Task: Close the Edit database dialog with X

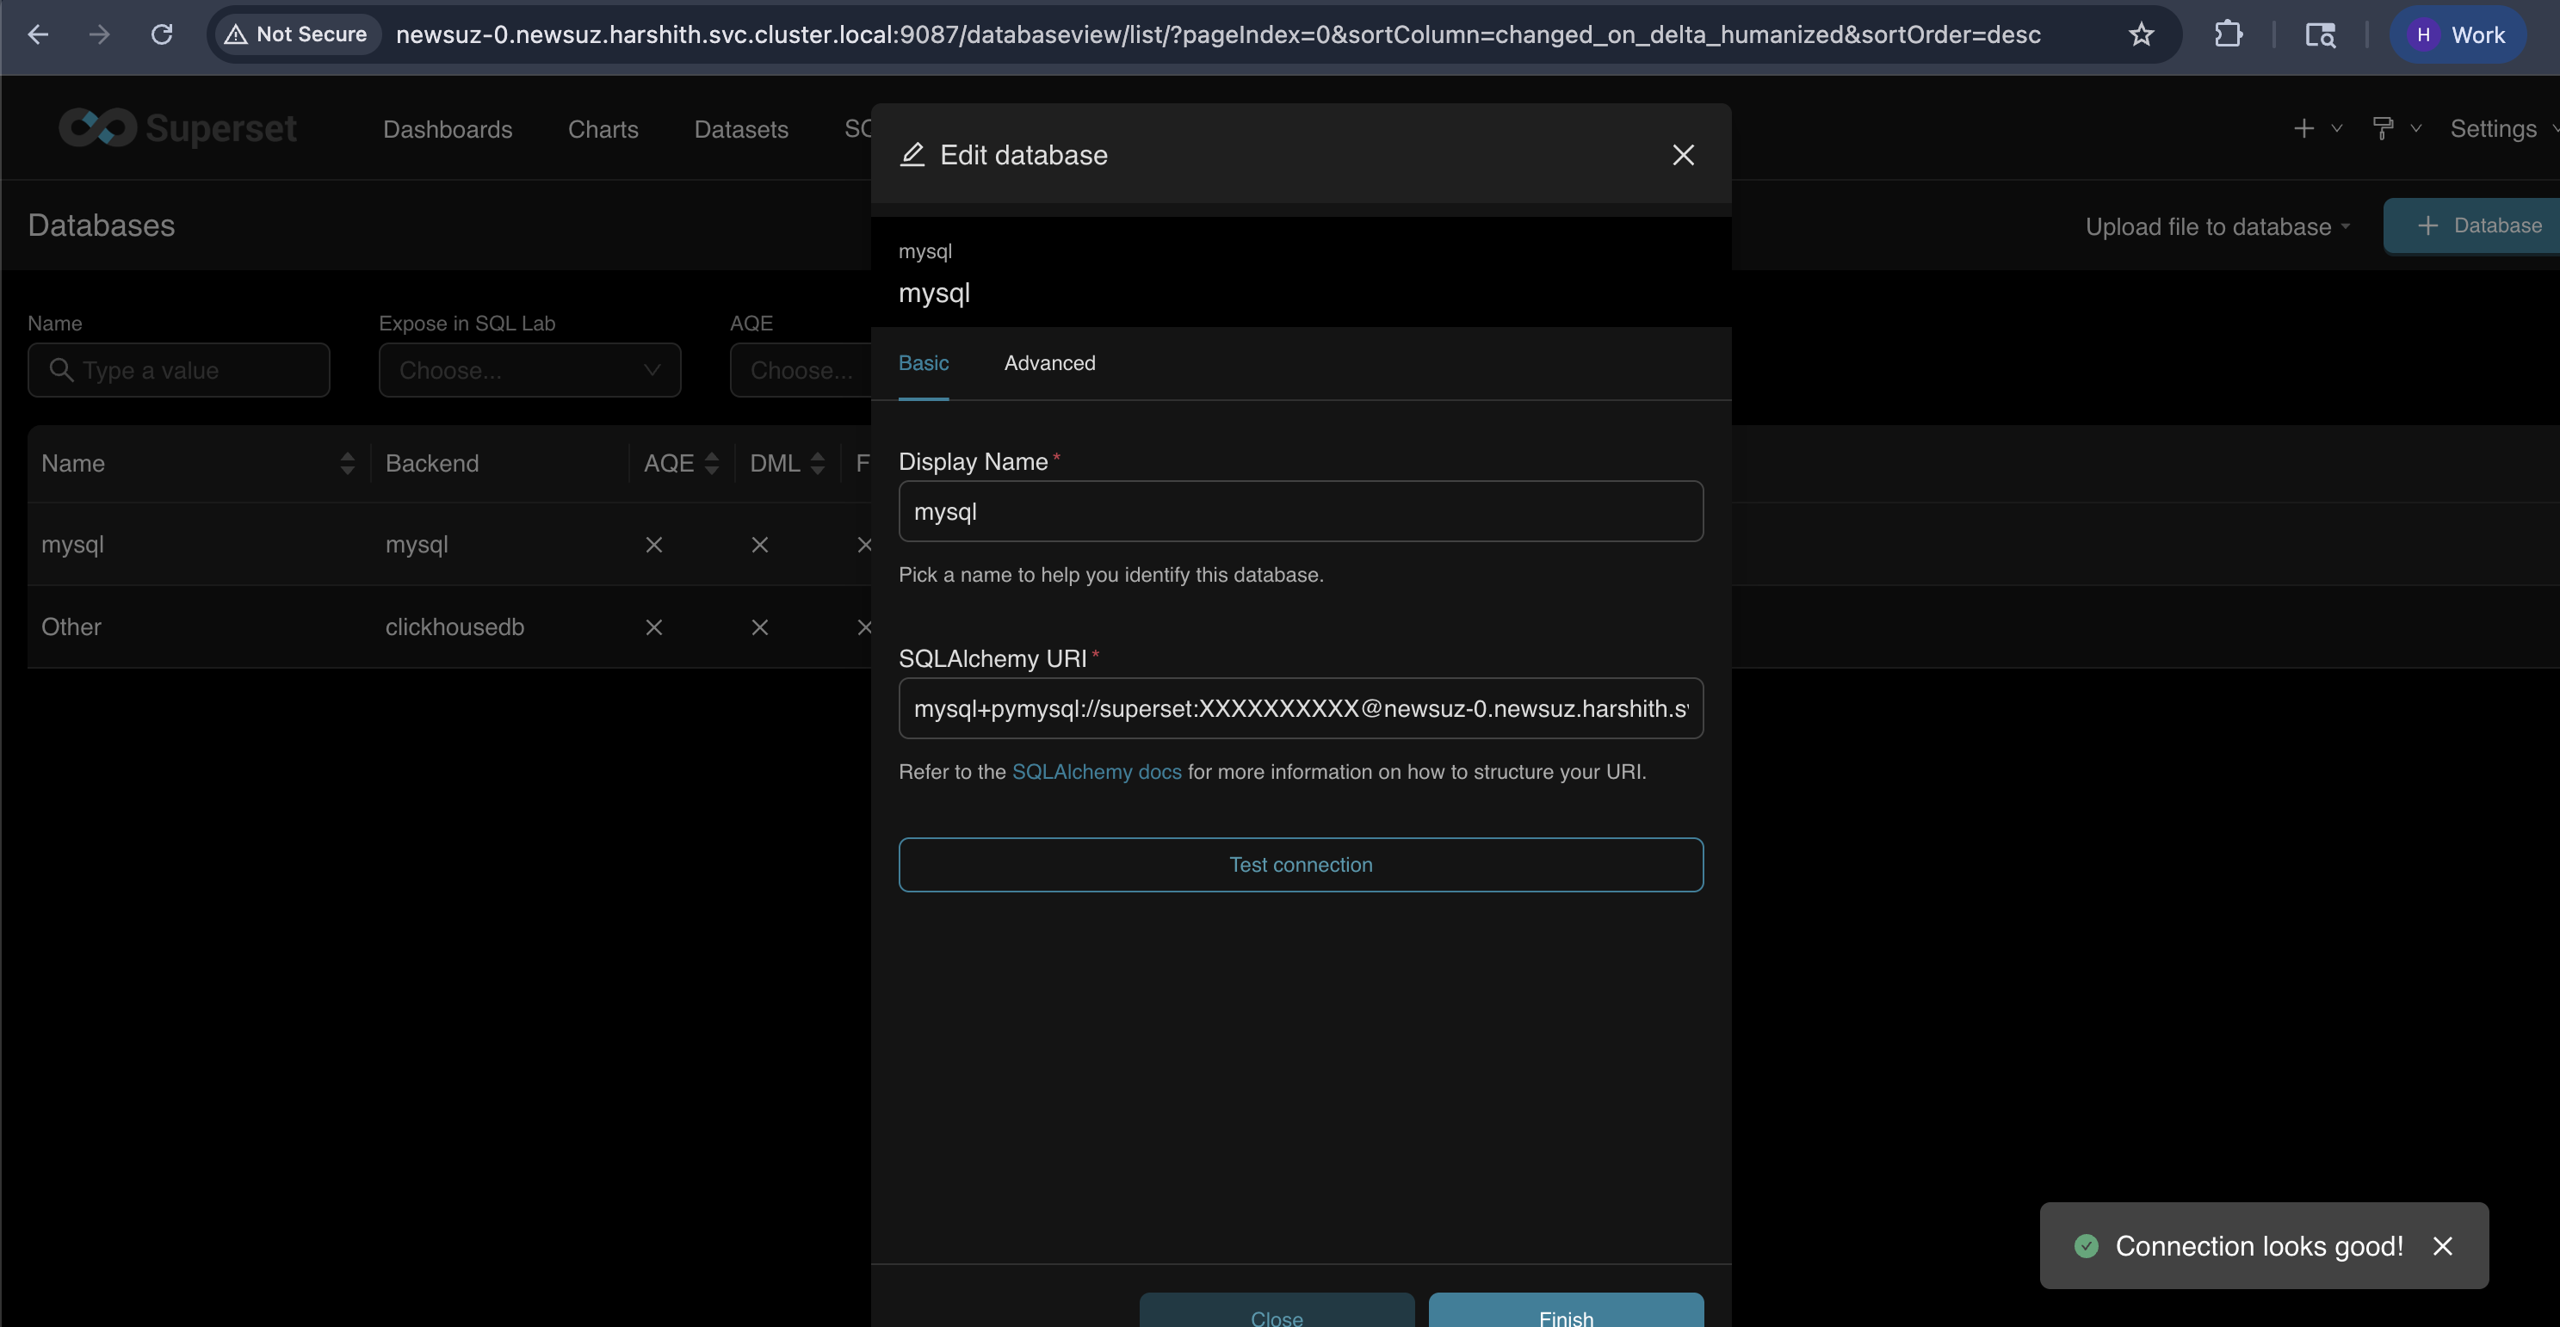Action: click(x=1683, y=155)
